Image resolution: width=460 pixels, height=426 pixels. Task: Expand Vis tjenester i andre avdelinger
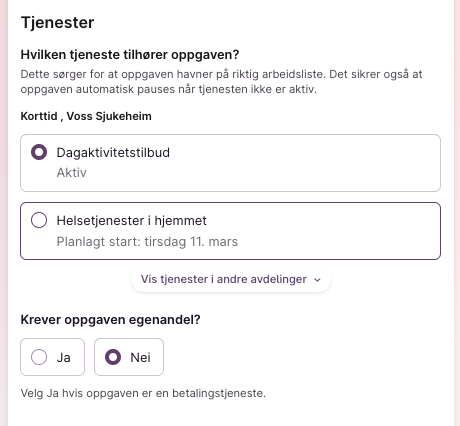pos(231,279)
